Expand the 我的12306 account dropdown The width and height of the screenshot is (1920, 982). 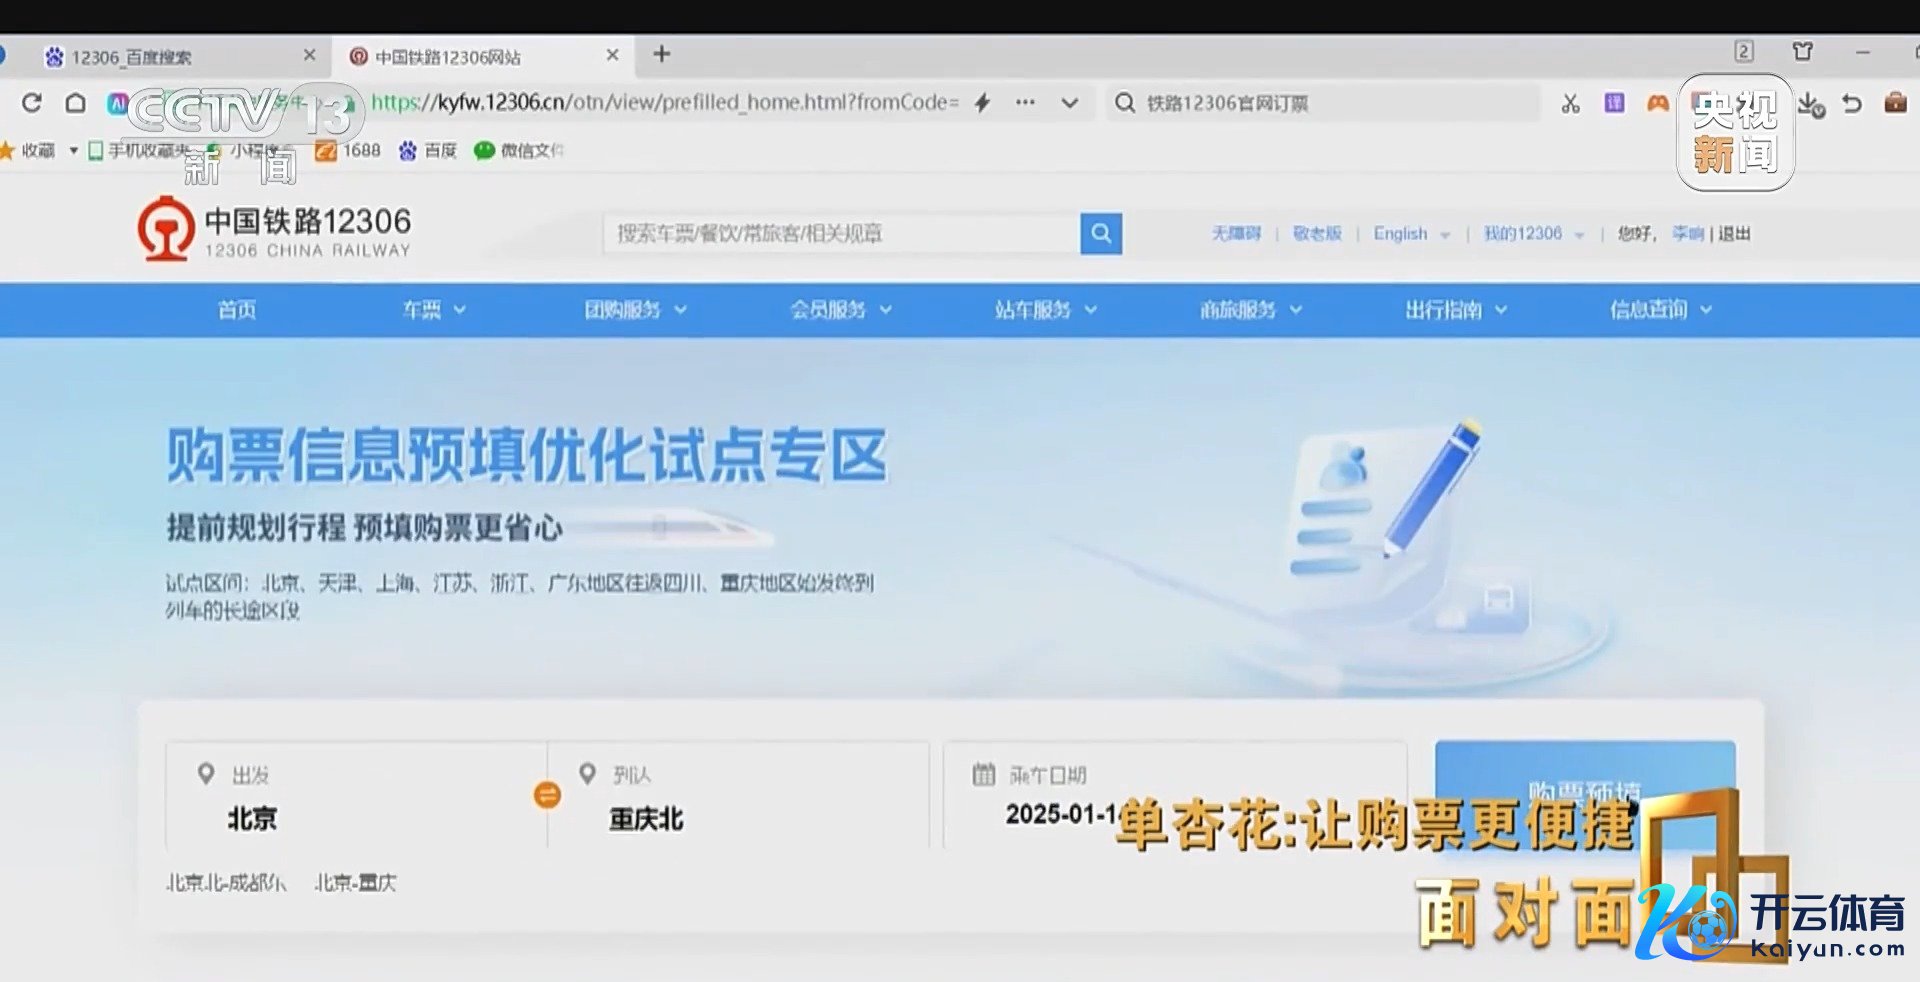(x=1532, y=234)
